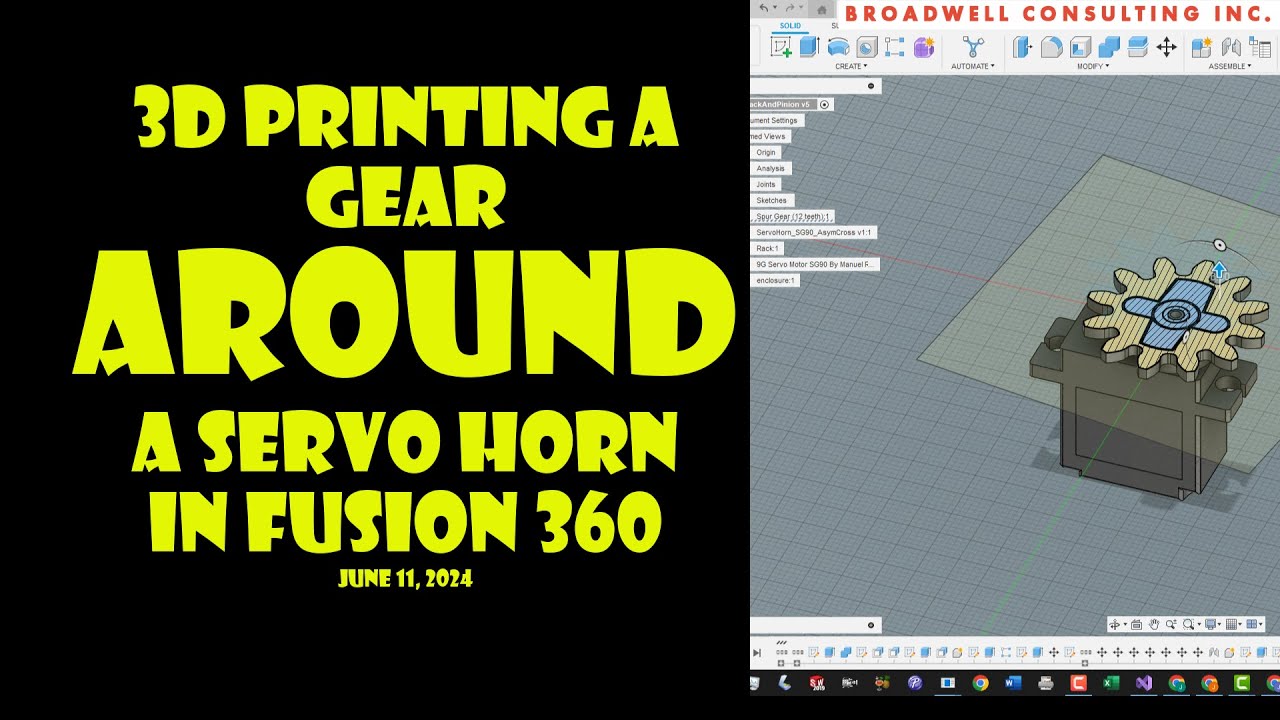Select the Rectangular Pattern tool
This screenshot has width=1280, height=720.
(x=895, y=47)
